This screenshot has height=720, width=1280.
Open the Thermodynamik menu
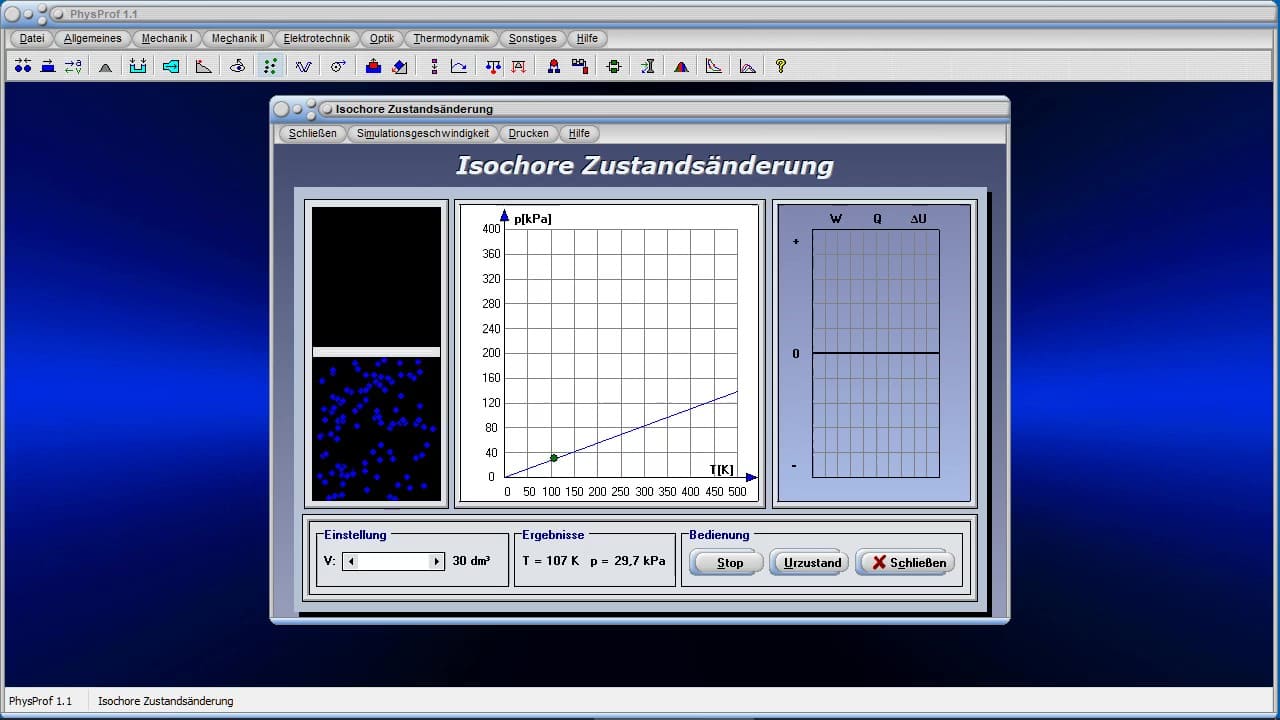click(x=451, y=38)
